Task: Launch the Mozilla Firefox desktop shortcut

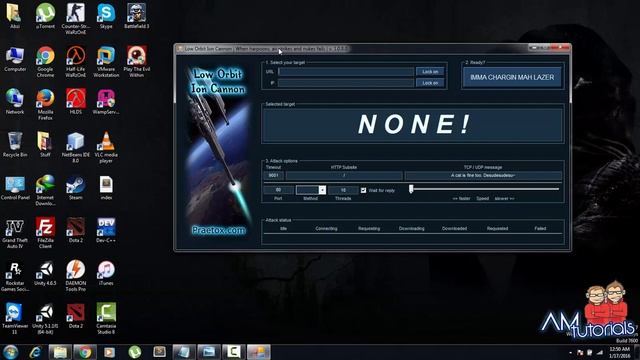Action: 45,104
